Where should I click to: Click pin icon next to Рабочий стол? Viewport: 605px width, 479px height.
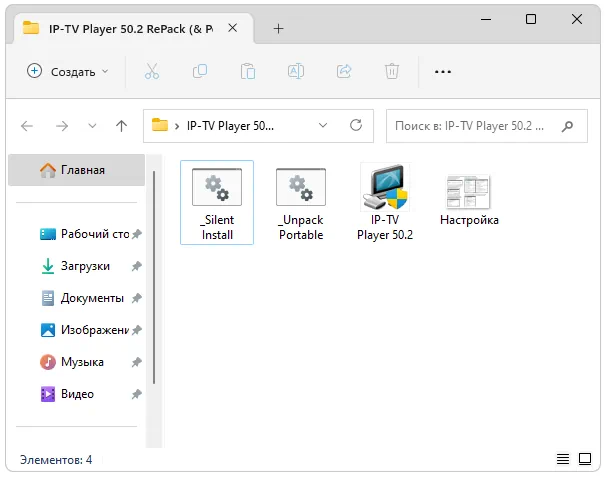coord(137,234)
